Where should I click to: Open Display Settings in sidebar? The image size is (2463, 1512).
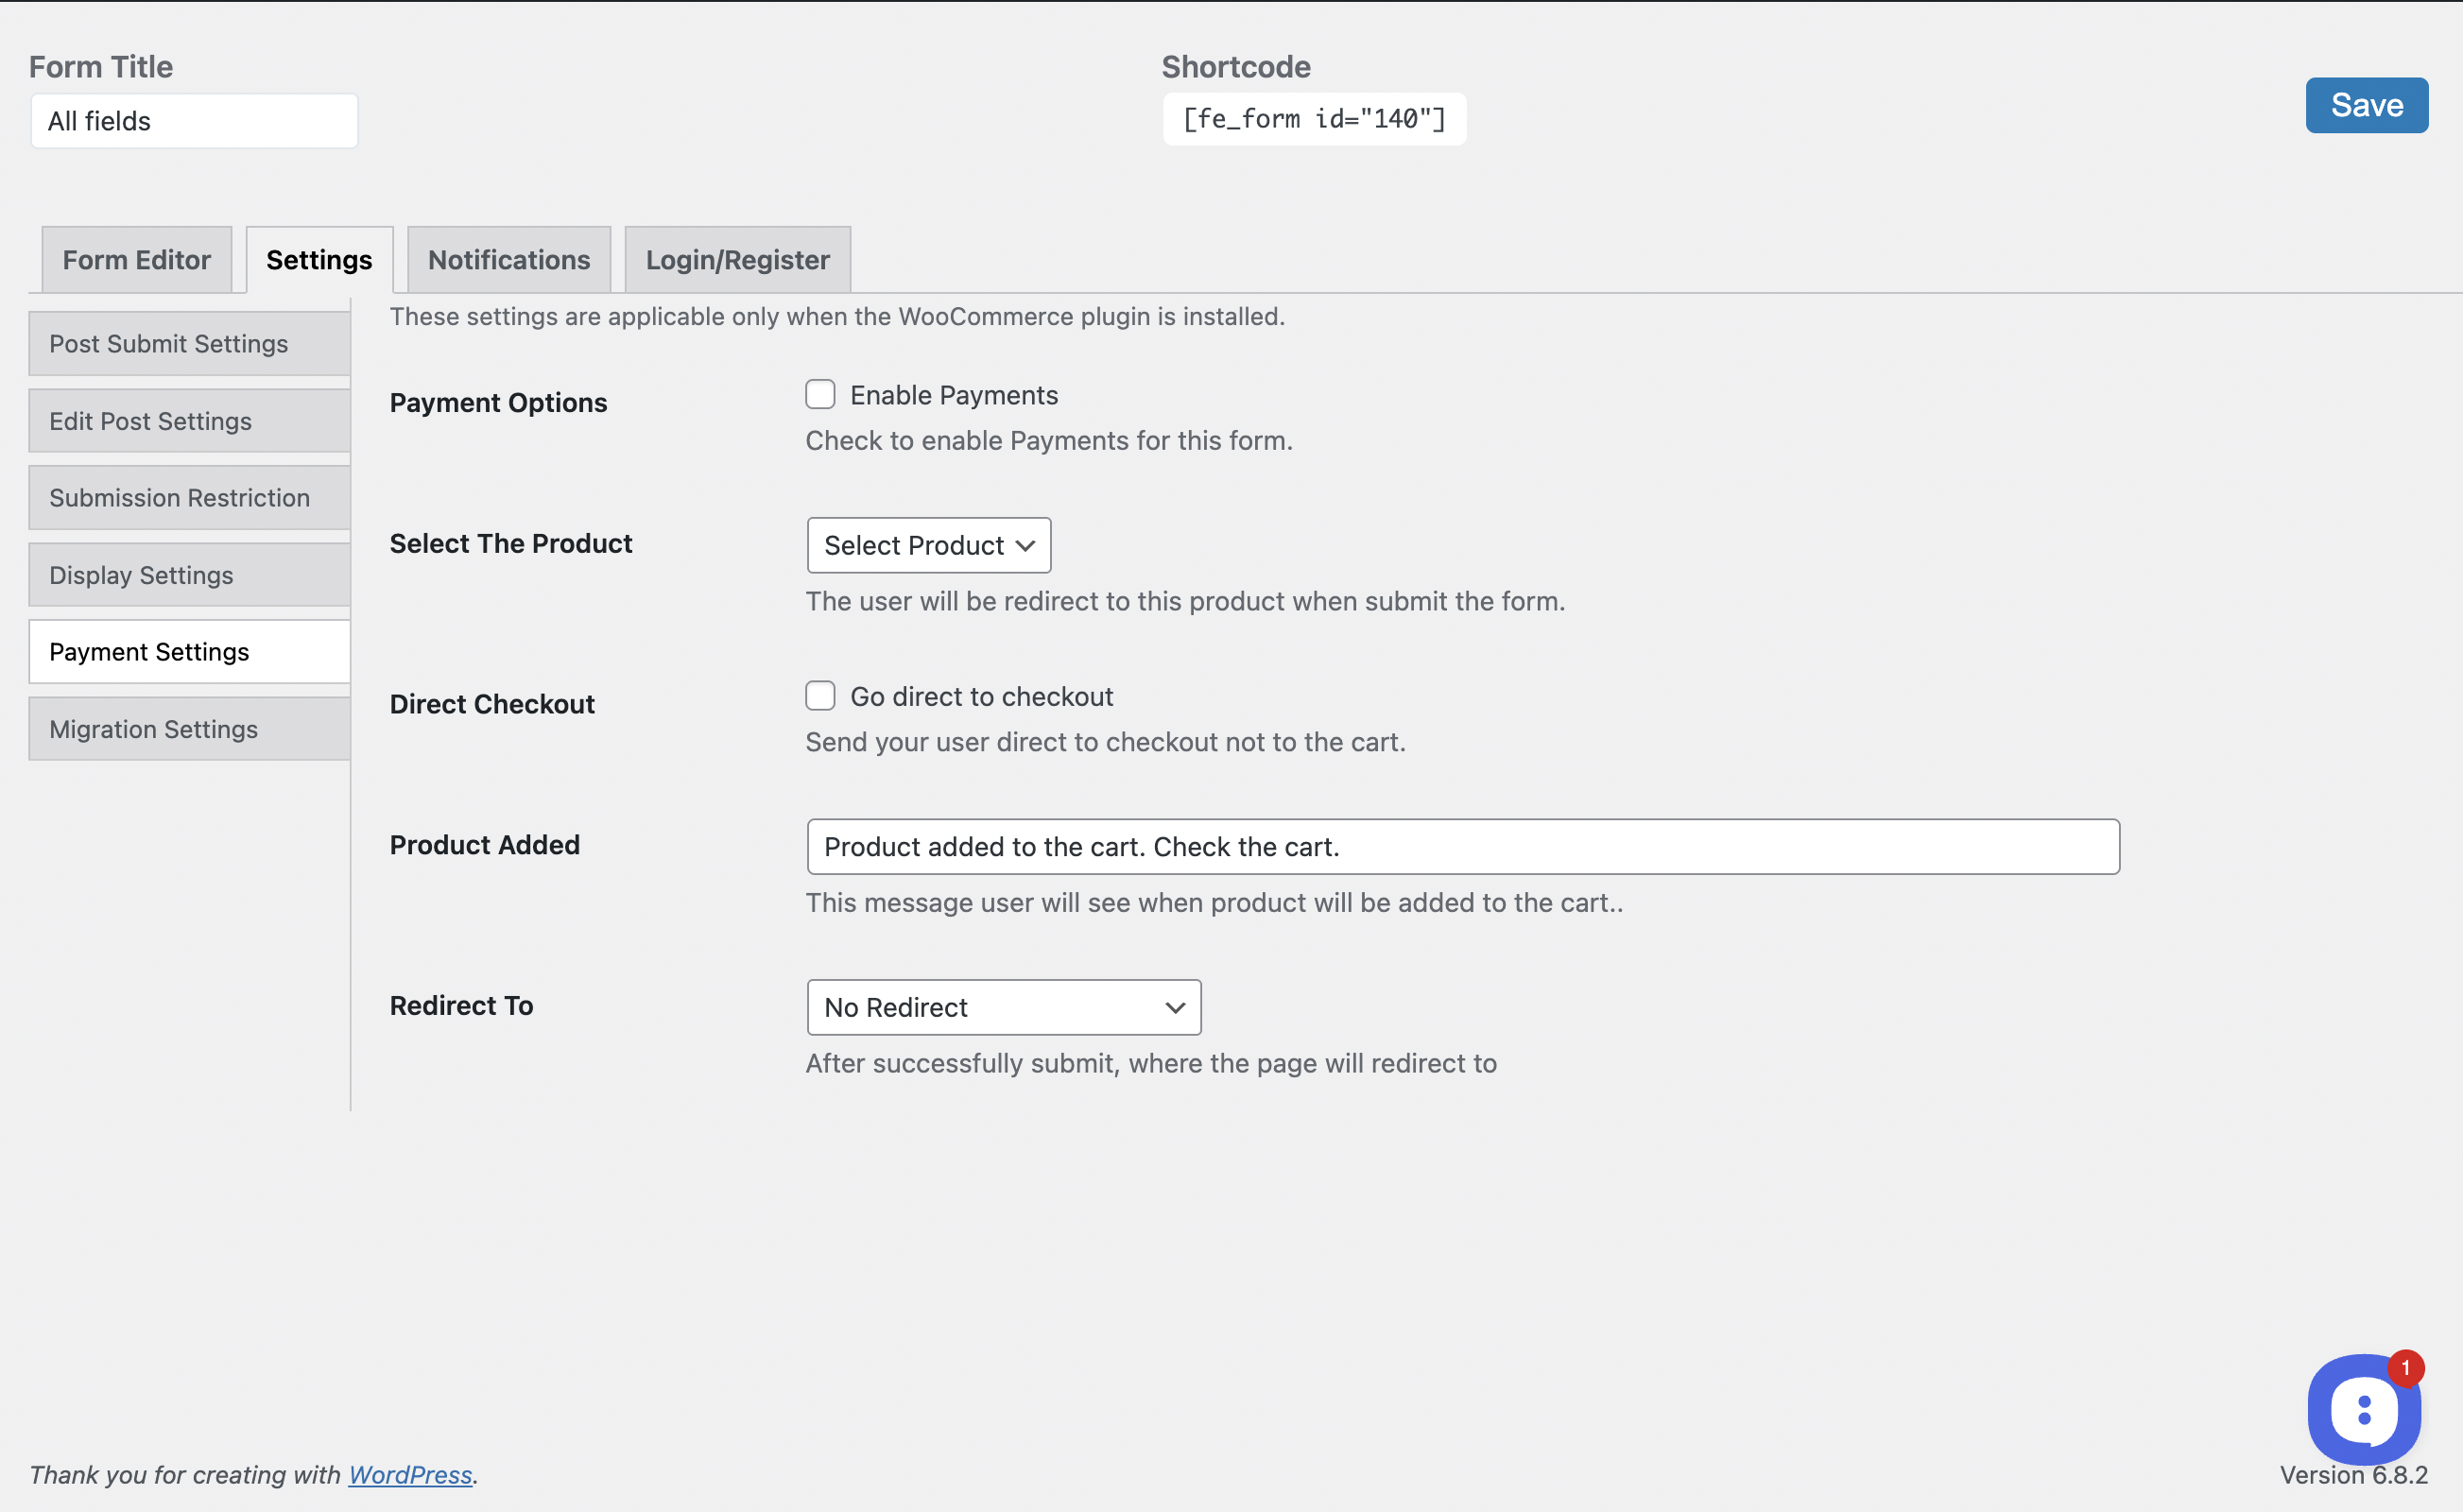coord(190,575)
